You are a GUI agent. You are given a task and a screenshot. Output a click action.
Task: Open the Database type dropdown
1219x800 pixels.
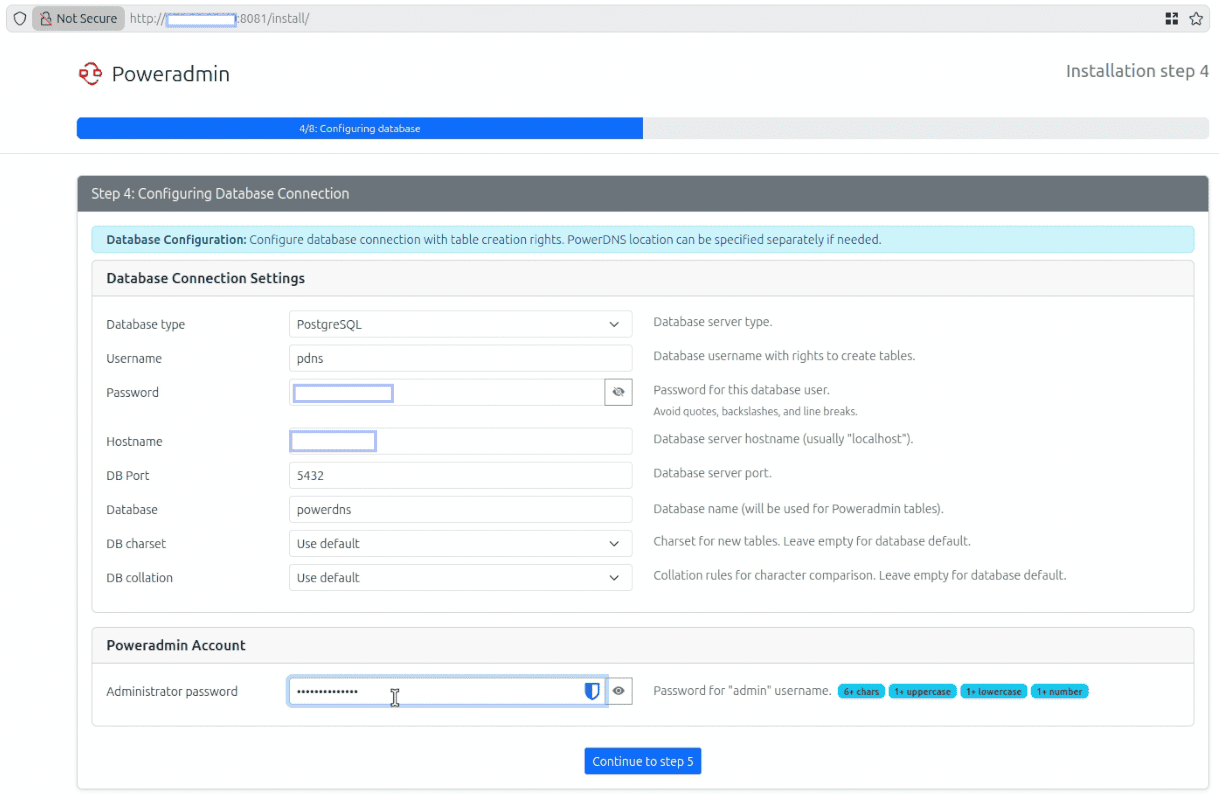[460, 324]
